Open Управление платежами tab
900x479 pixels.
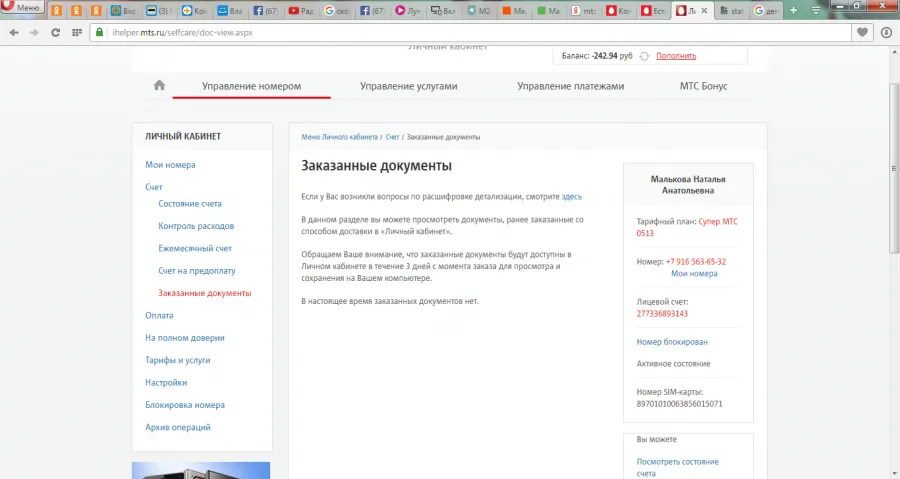571,86
